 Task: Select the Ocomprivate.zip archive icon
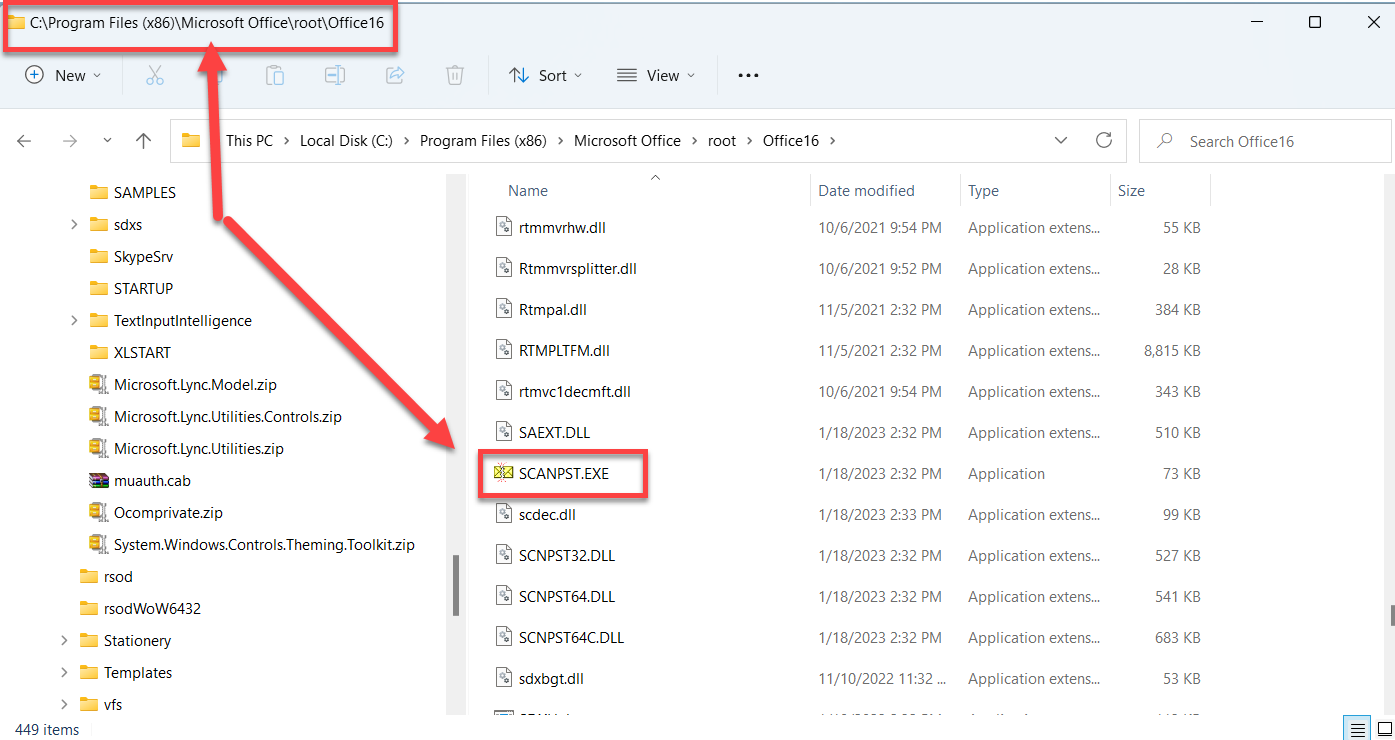[98, 512]
